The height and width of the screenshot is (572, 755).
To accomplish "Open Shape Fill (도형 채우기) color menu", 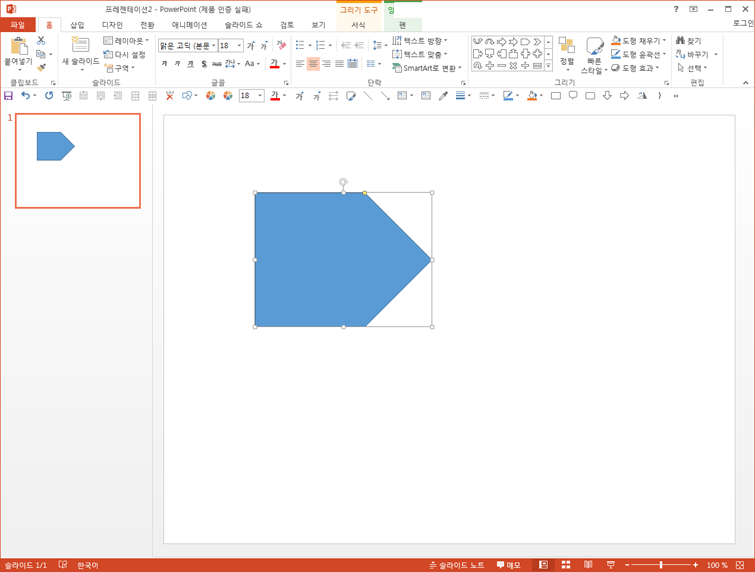I will pos(638,41).
